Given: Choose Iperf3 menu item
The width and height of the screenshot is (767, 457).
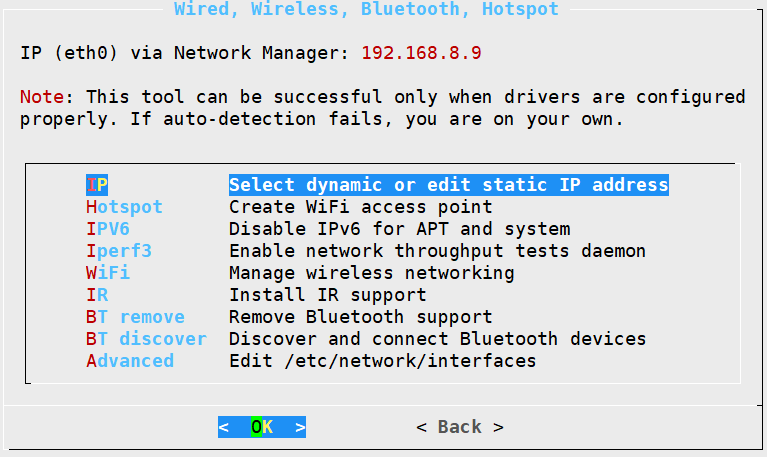Looking at the screenshot, I should click(x=119, y=251).
